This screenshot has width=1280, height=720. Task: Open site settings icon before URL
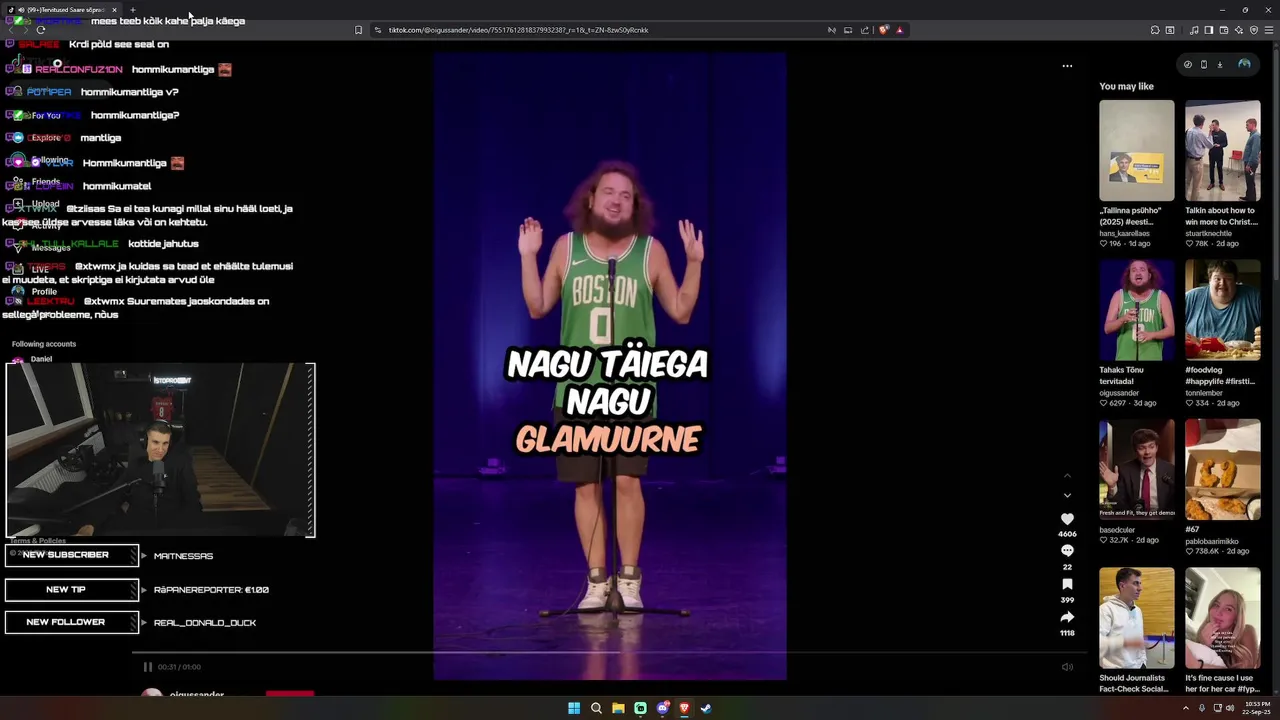(x=378, y=30)
